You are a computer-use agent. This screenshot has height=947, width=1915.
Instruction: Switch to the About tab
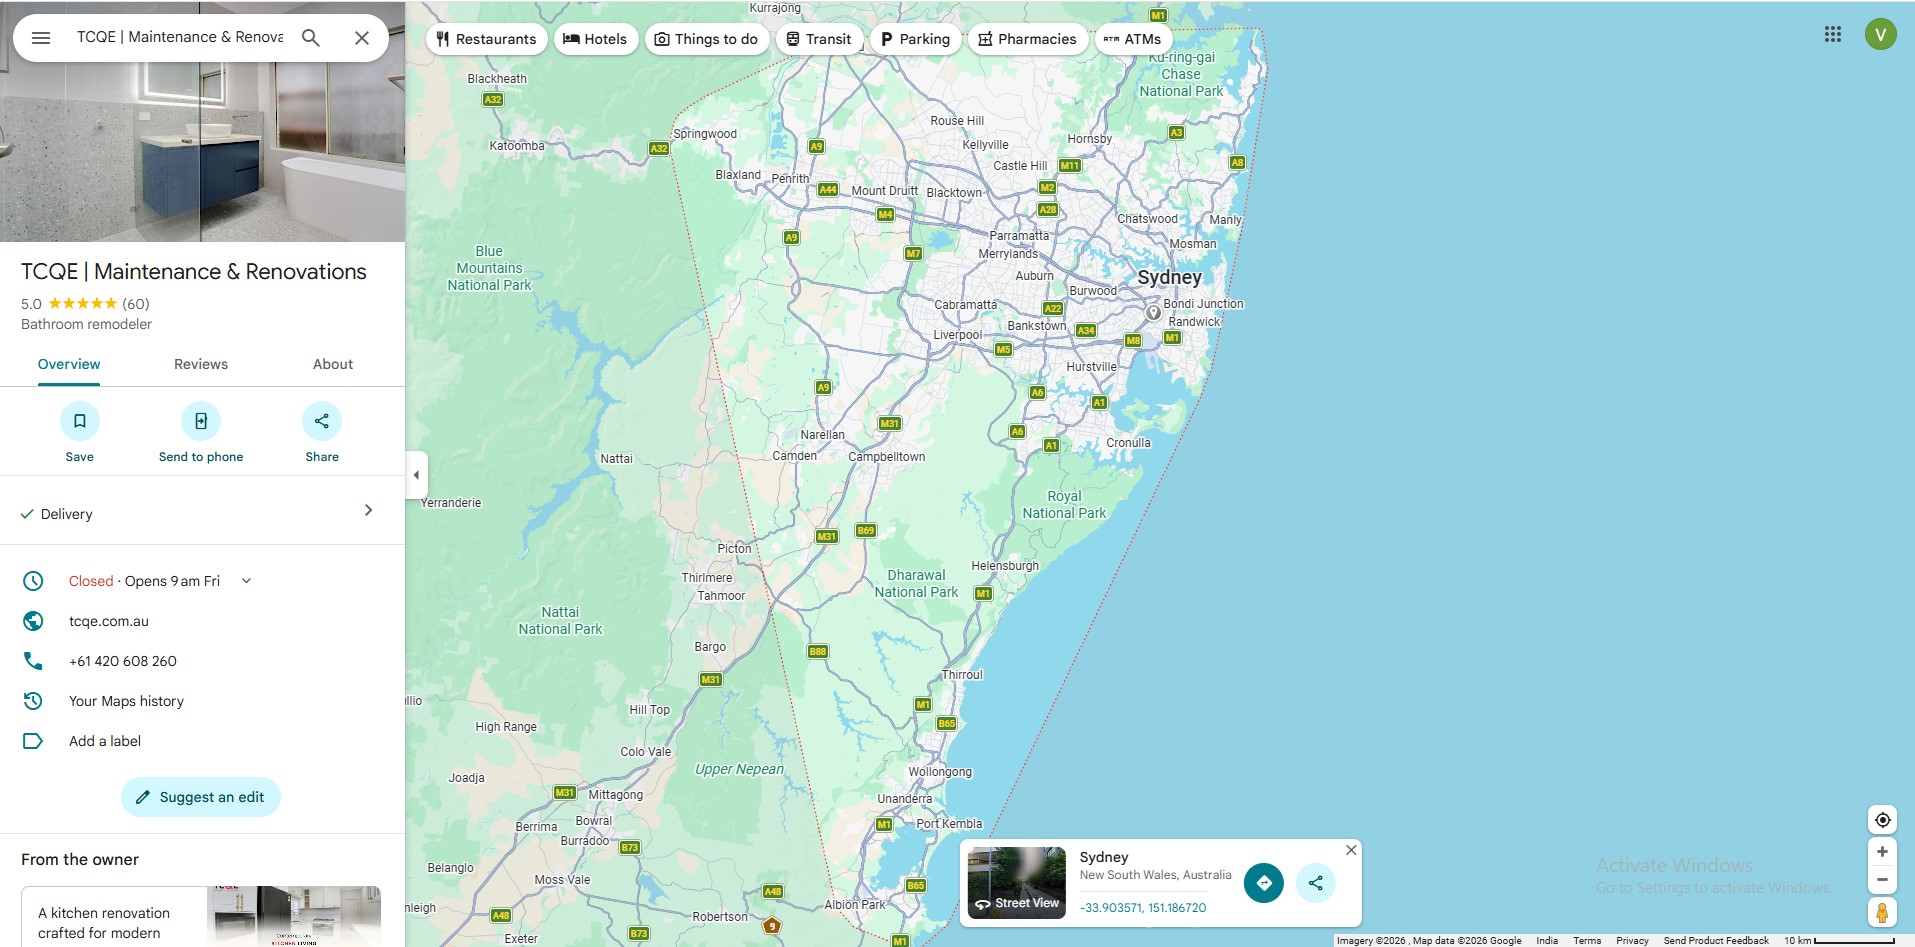tap(333, 364)
